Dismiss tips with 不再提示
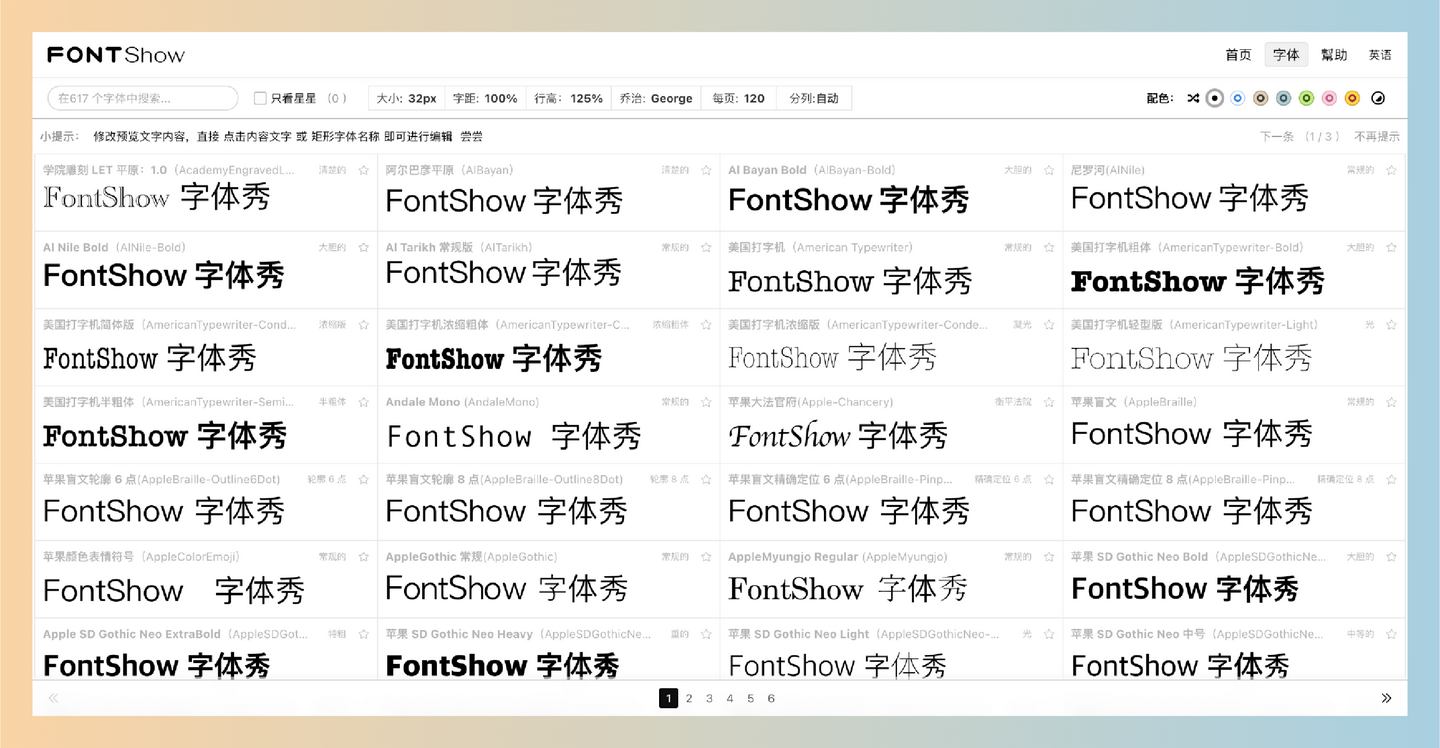The height and width of the screenshot is (748, 1440). [1377, 136]
